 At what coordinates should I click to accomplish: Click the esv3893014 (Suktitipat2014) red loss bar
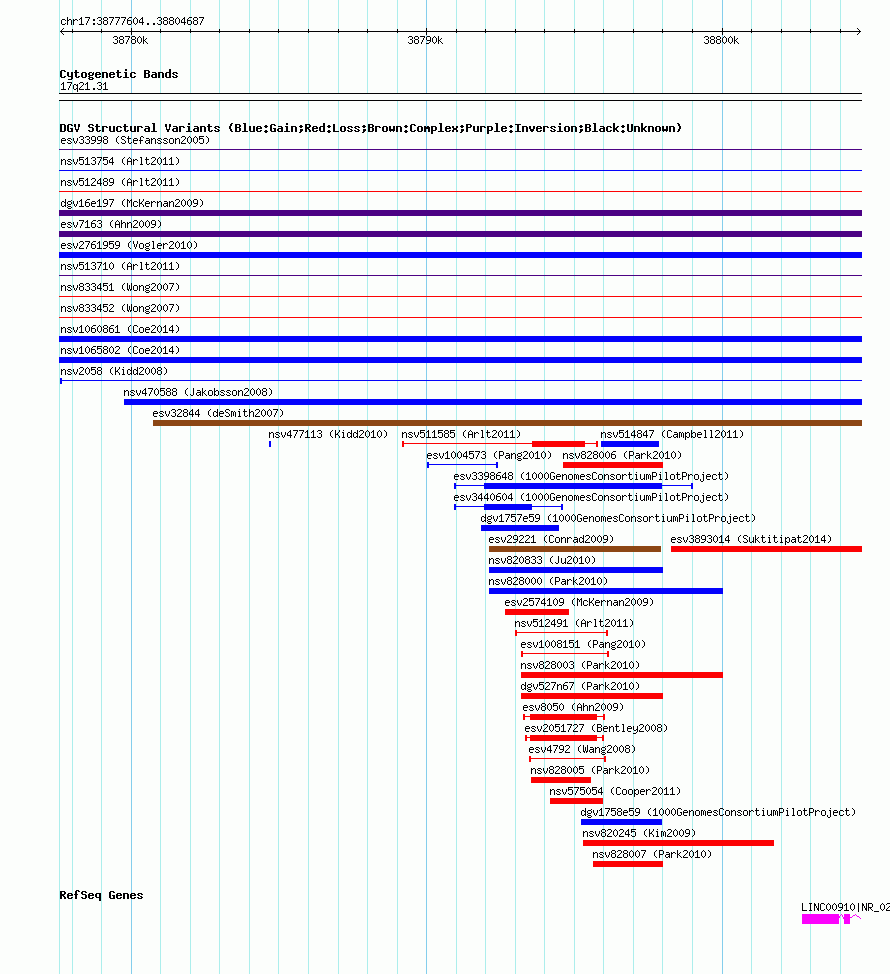point(766,549)
